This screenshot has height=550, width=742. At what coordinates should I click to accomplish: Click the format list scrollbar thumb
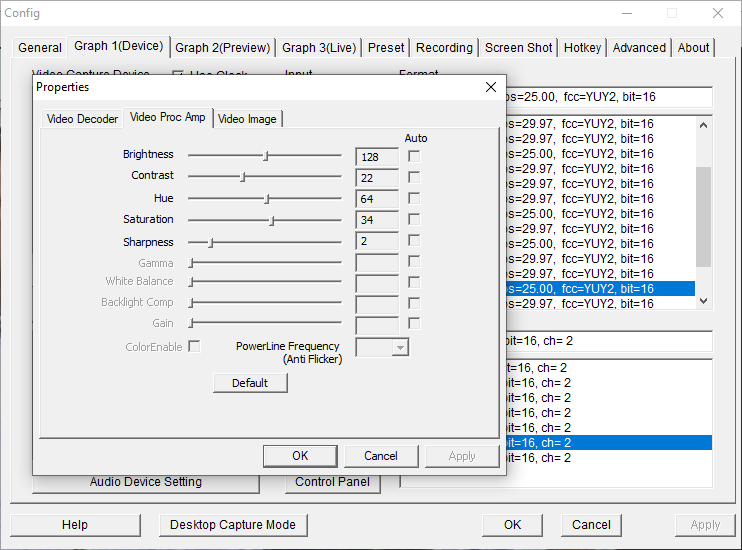(x=704, y=217)
